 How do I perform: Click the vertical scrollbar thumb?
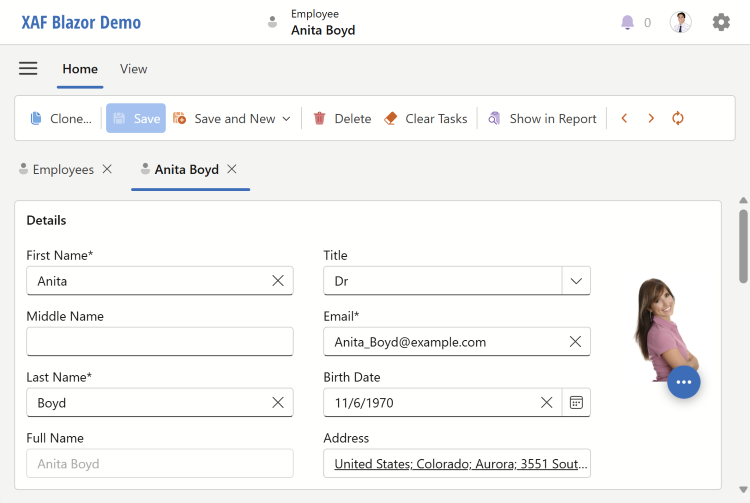tap(743, 245)
